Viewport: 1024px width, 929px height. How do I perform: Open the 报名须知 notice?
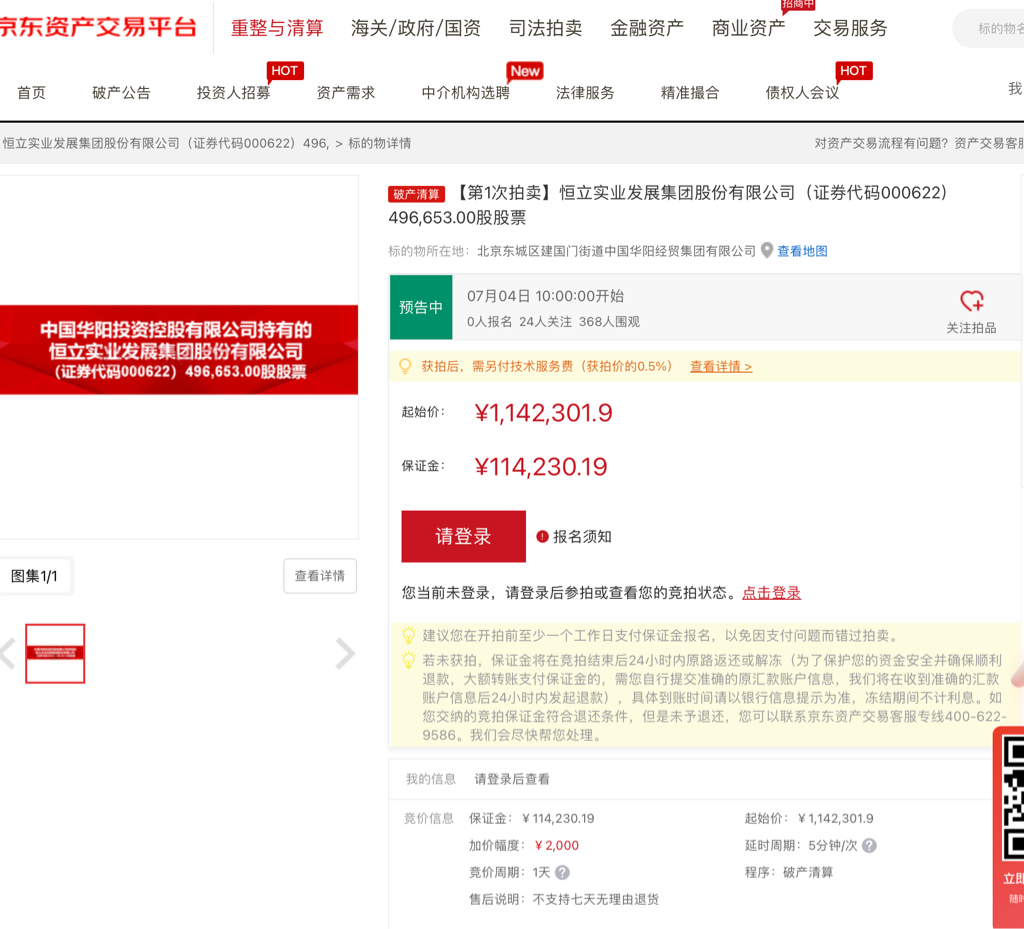click(x=583, y=537)
